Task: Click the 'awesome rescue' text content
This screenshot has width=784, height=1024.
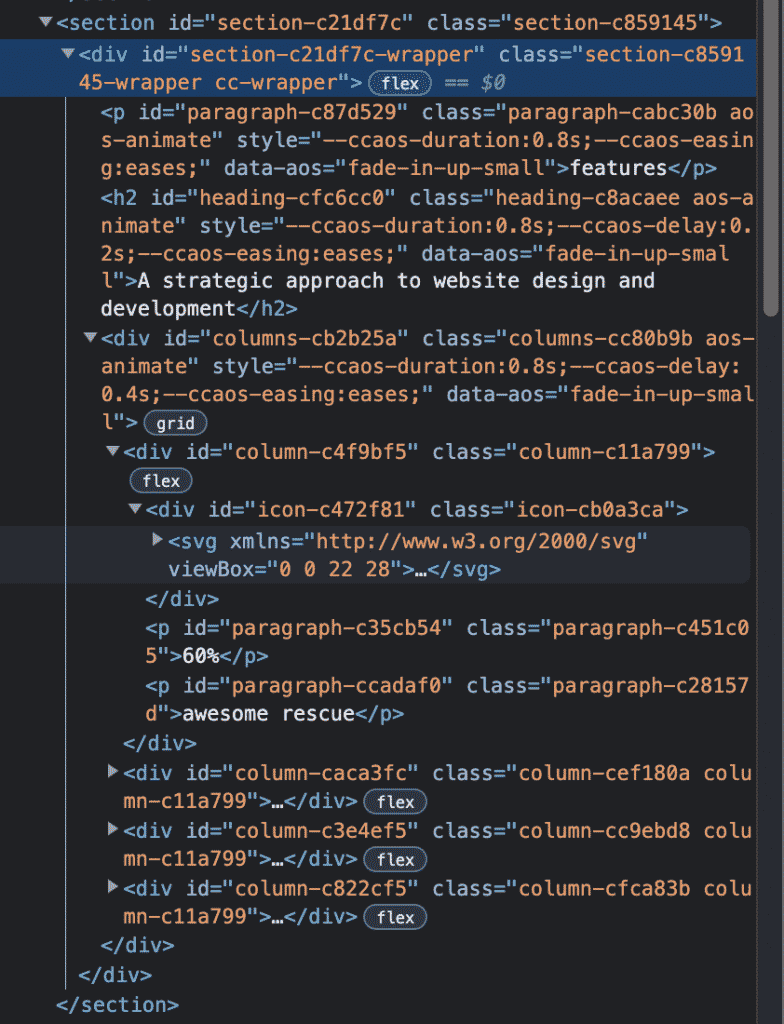Action: (x=269, y=713)
